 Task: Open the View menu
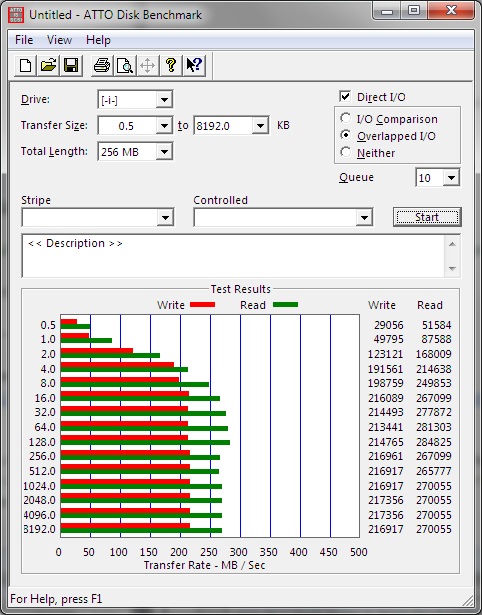pyautogui.click(x=59, y=40)
